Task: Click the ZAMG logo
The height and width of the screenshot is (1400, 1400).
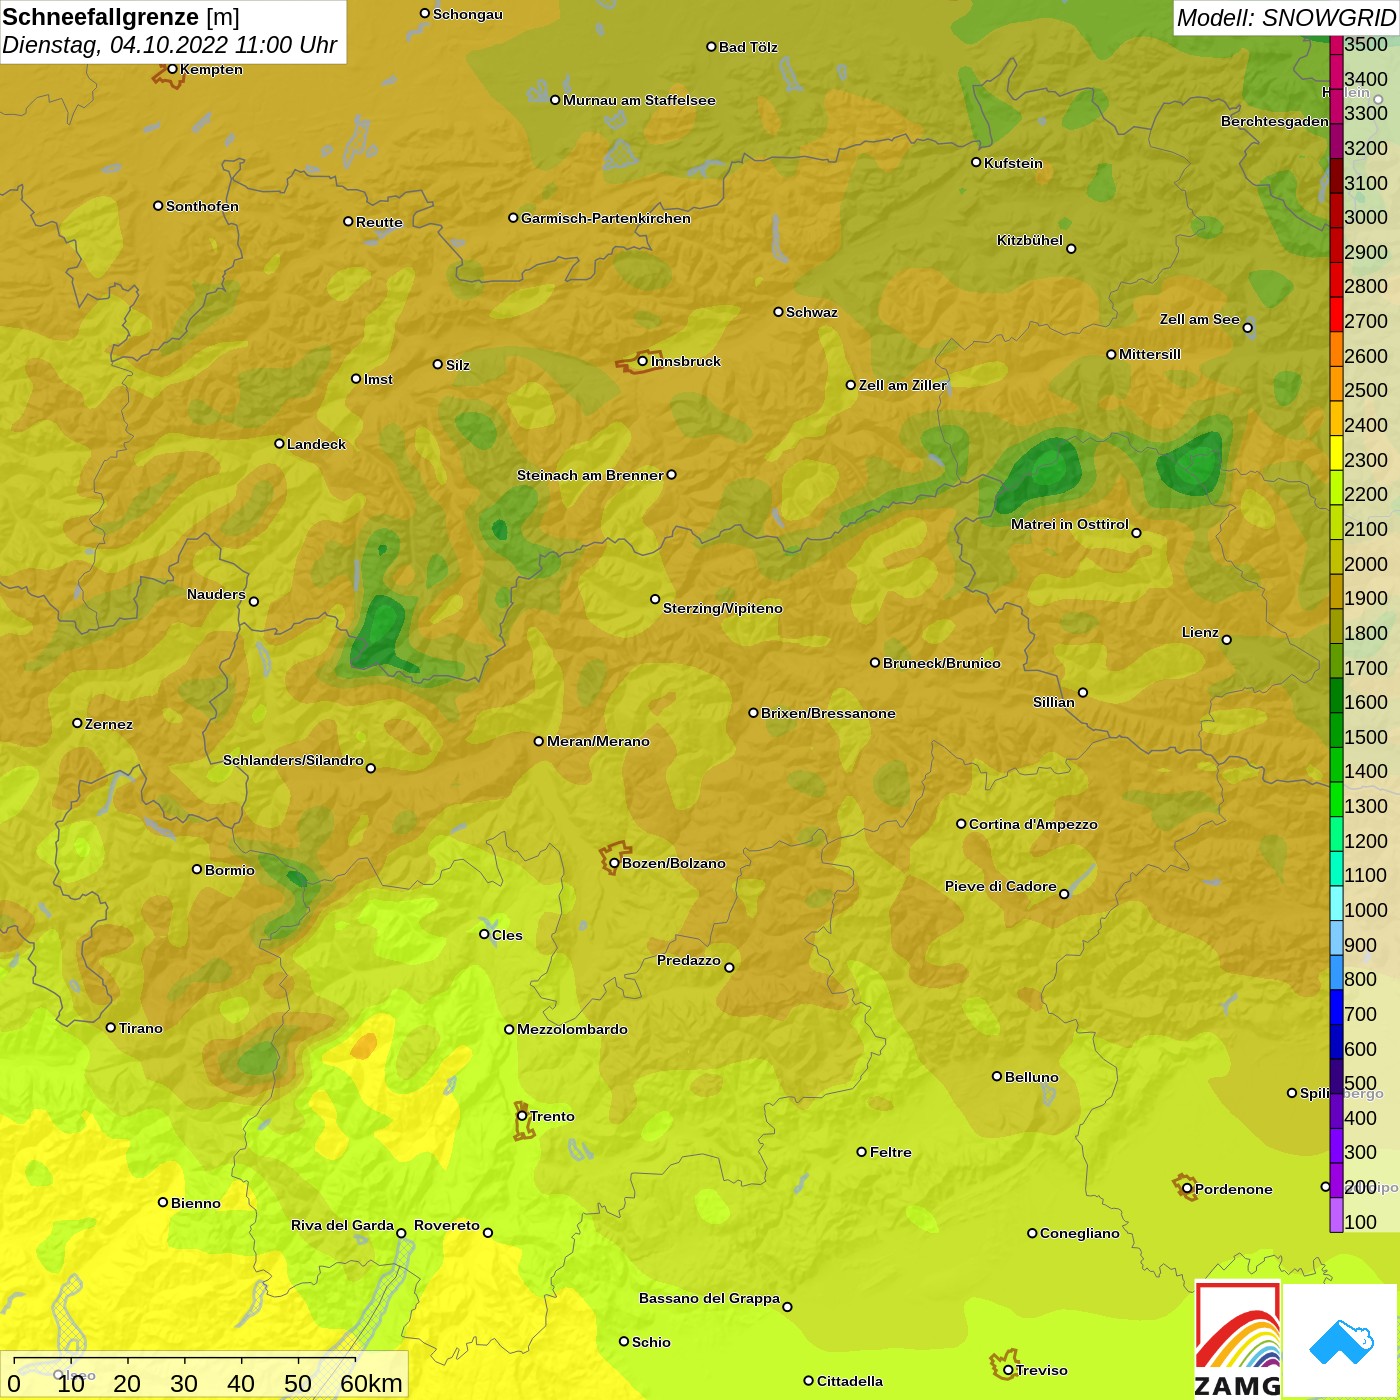Action: point(1238,1340)
